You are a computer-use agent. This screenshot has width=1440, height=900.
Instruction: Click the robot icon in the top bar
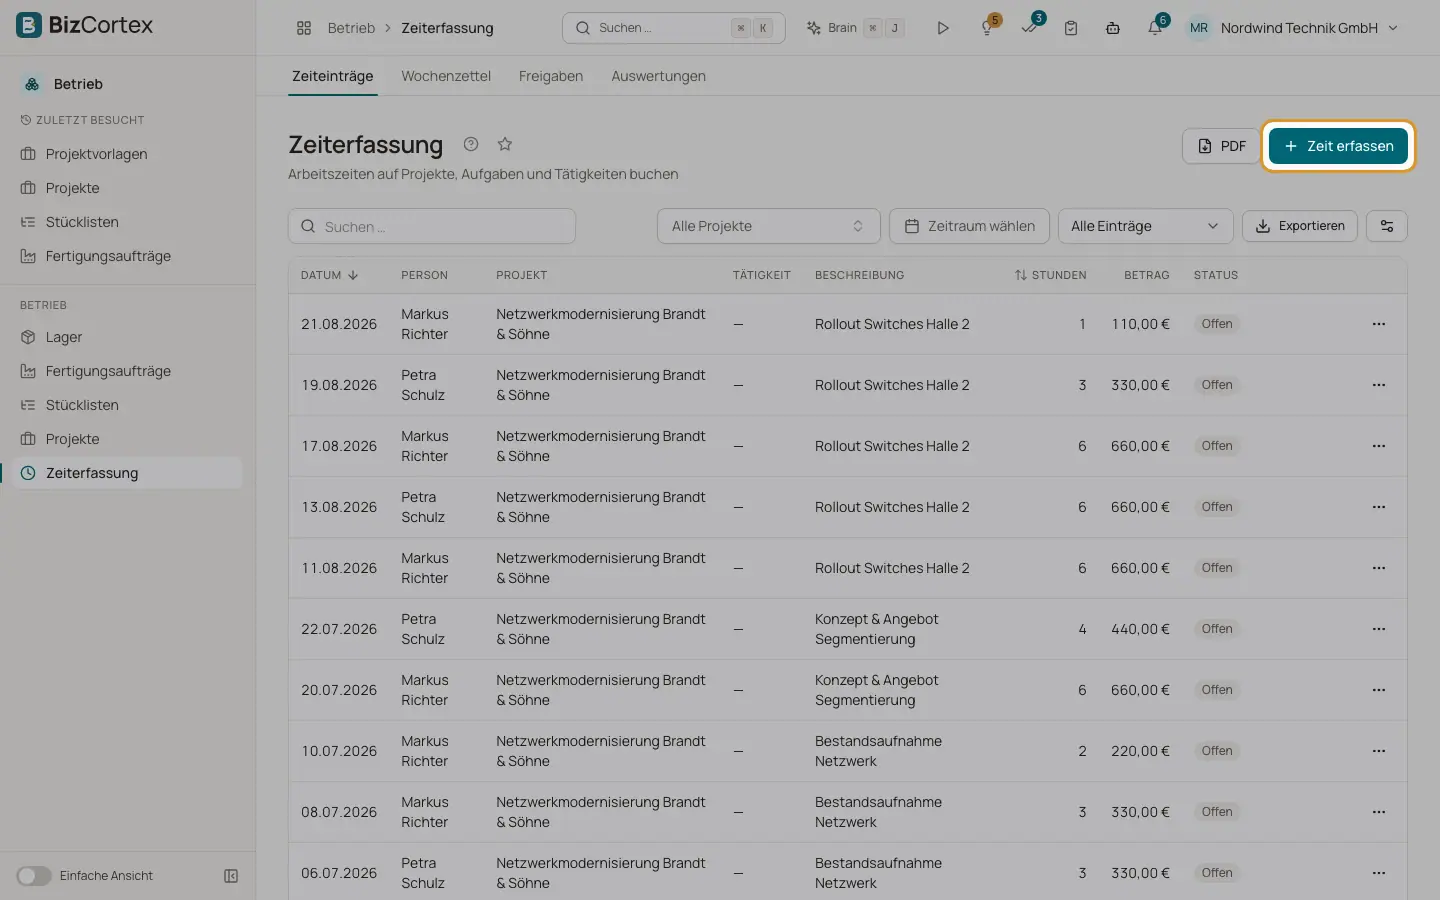[1113, 28]
